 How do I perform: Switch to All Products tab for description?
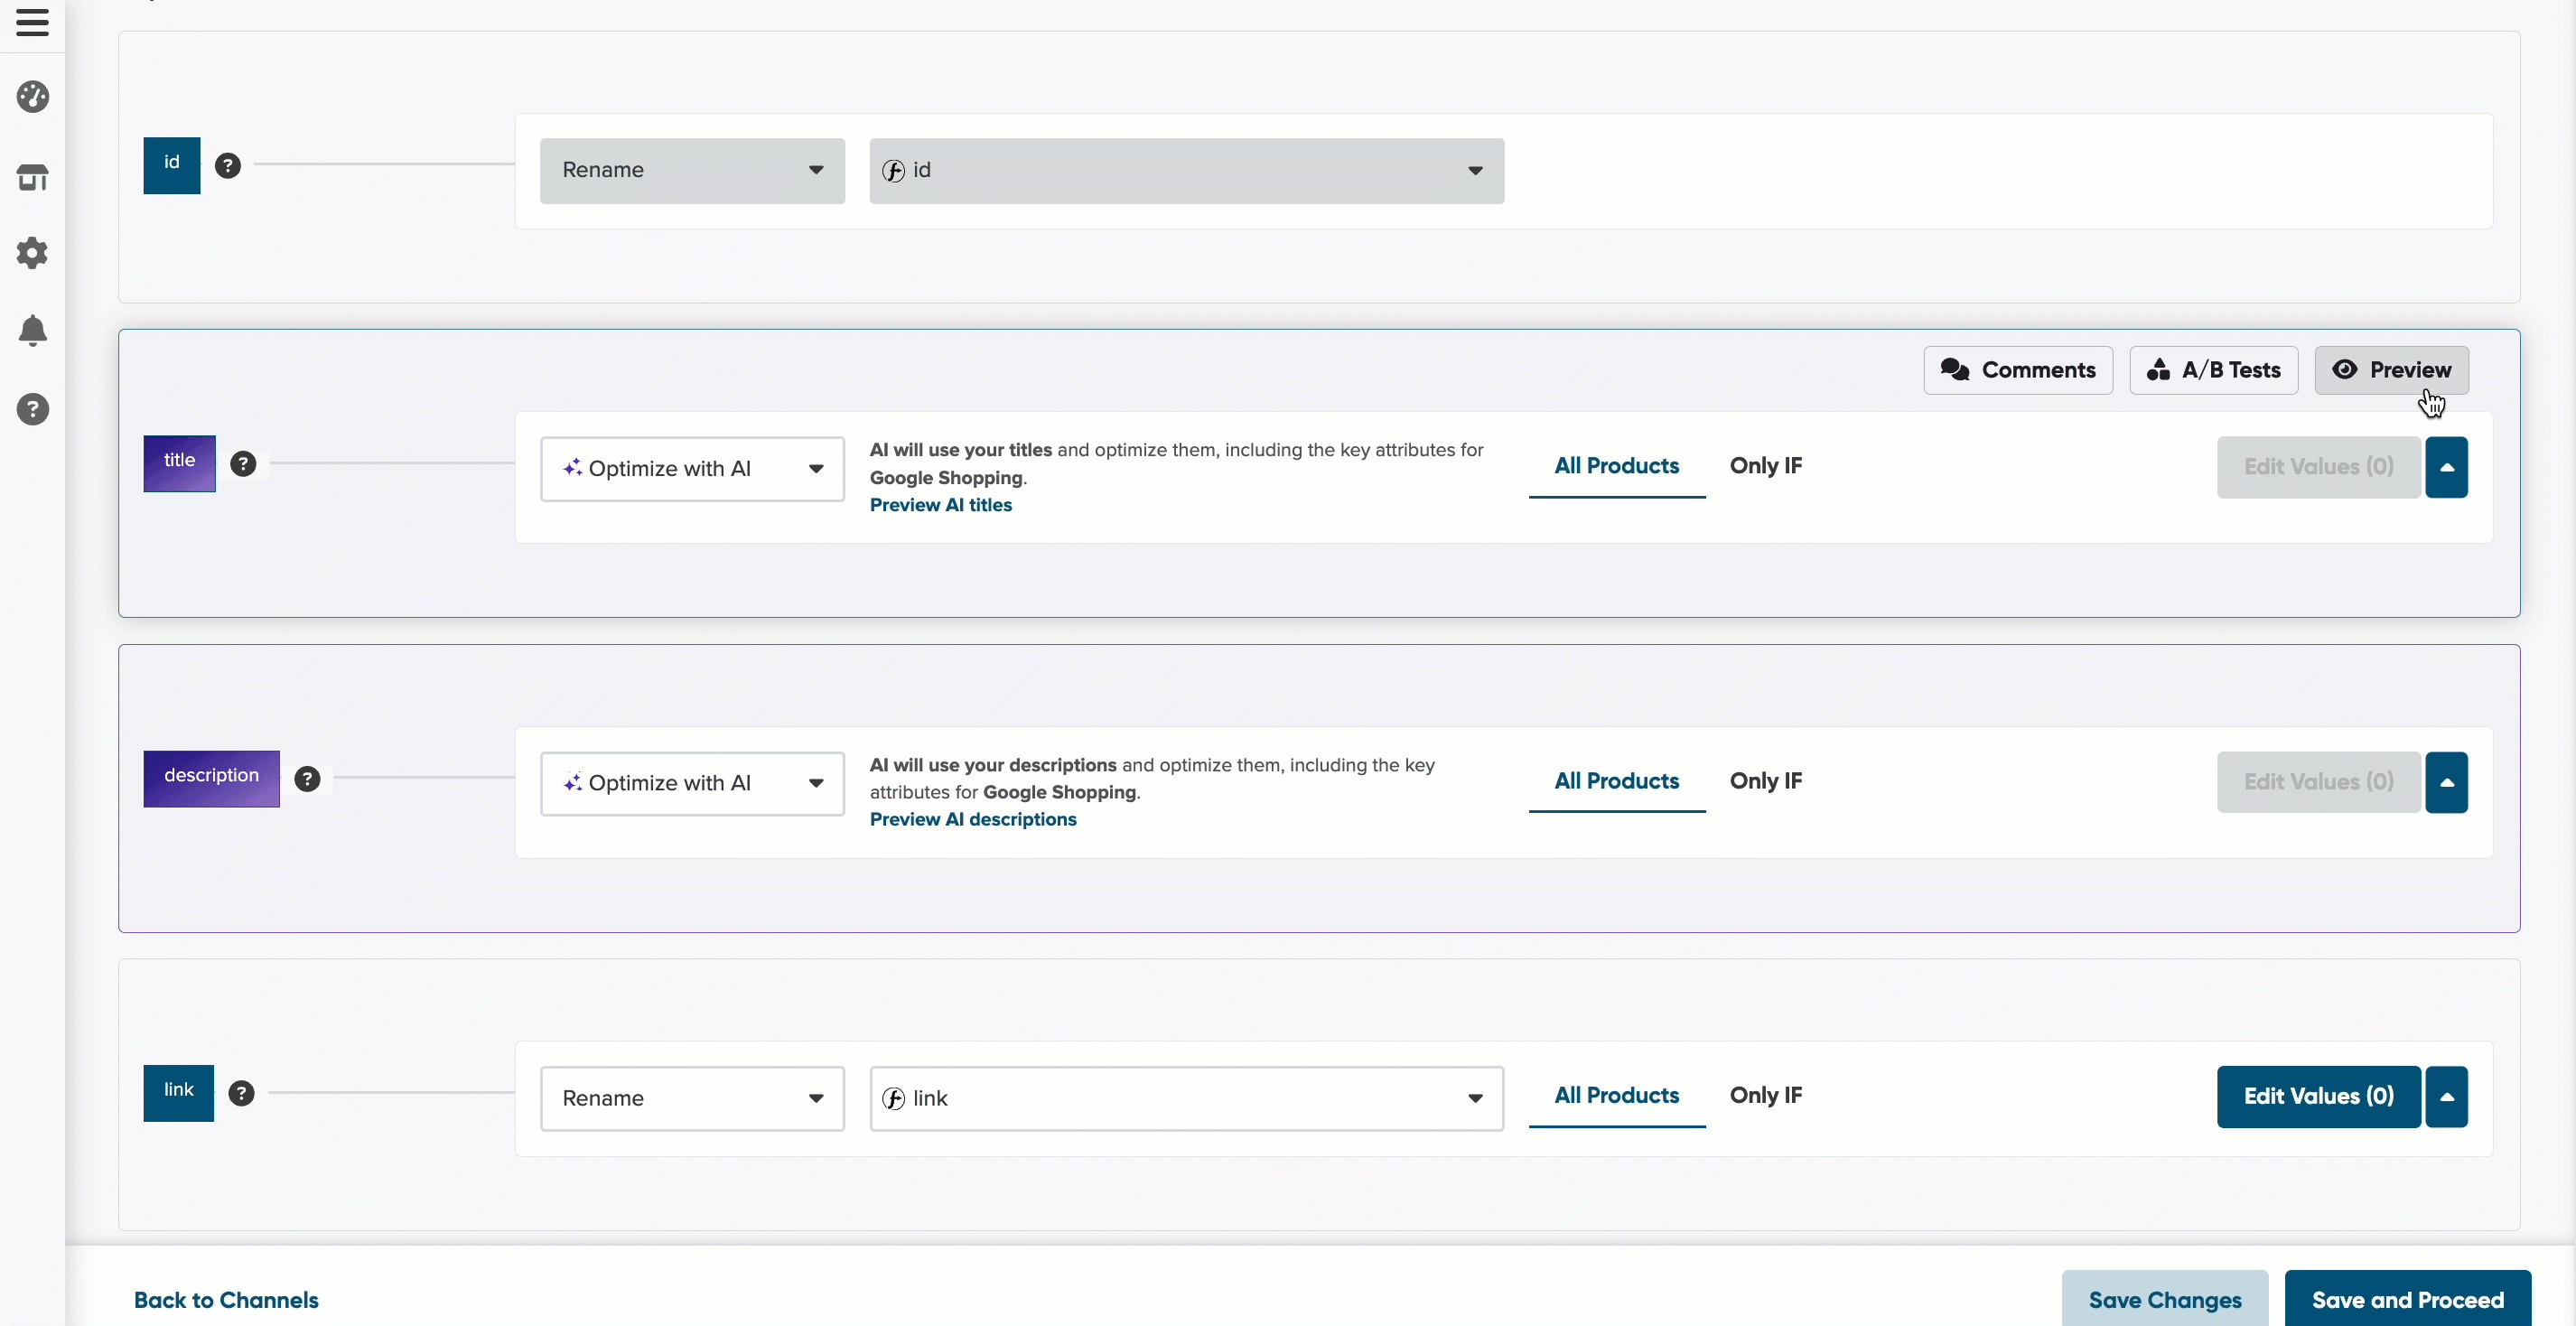1616,781
